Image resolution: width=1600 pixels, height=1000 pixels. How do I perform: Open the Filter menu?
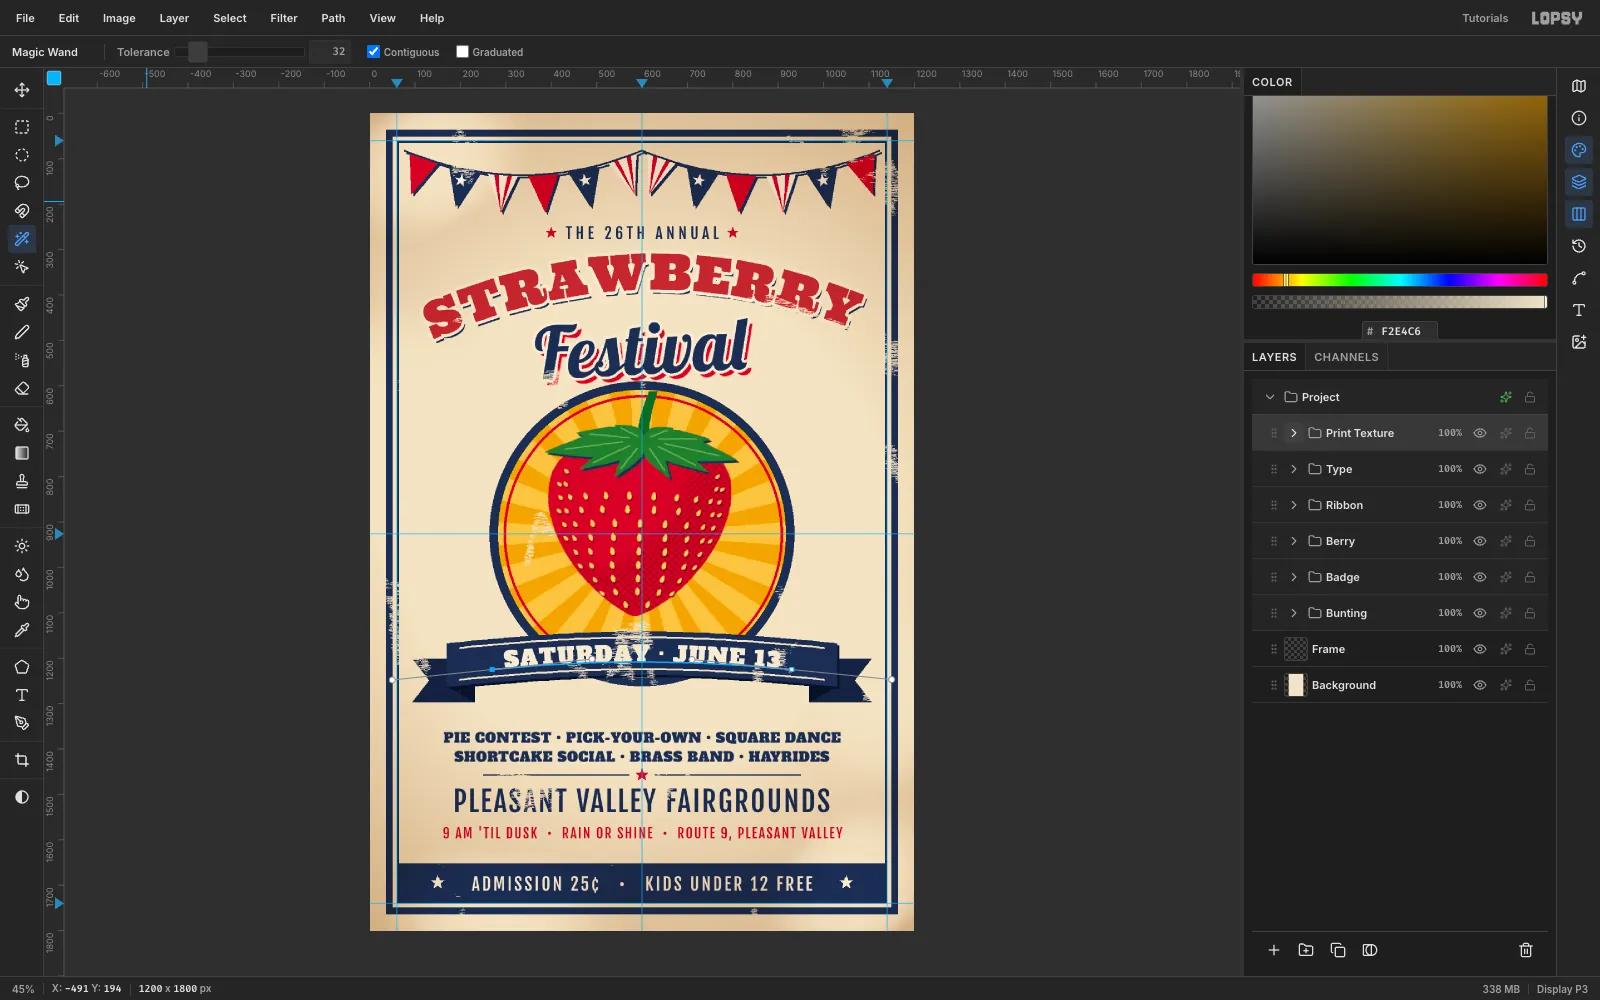click(284, 18)
